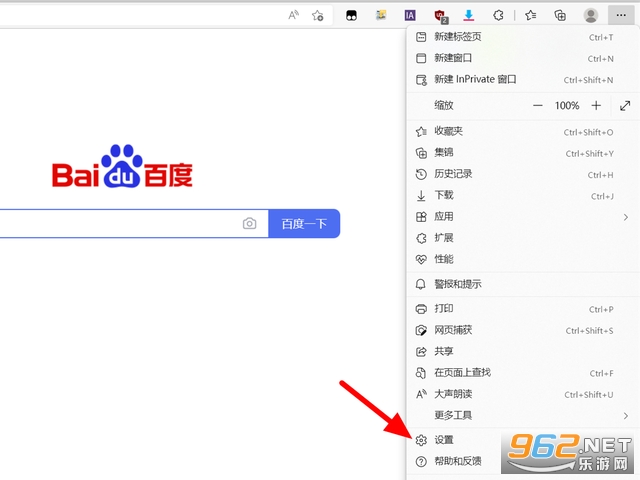Zoom in with the plus button
This screenshot has width=640, height=480.
click(x=596, y=106)
